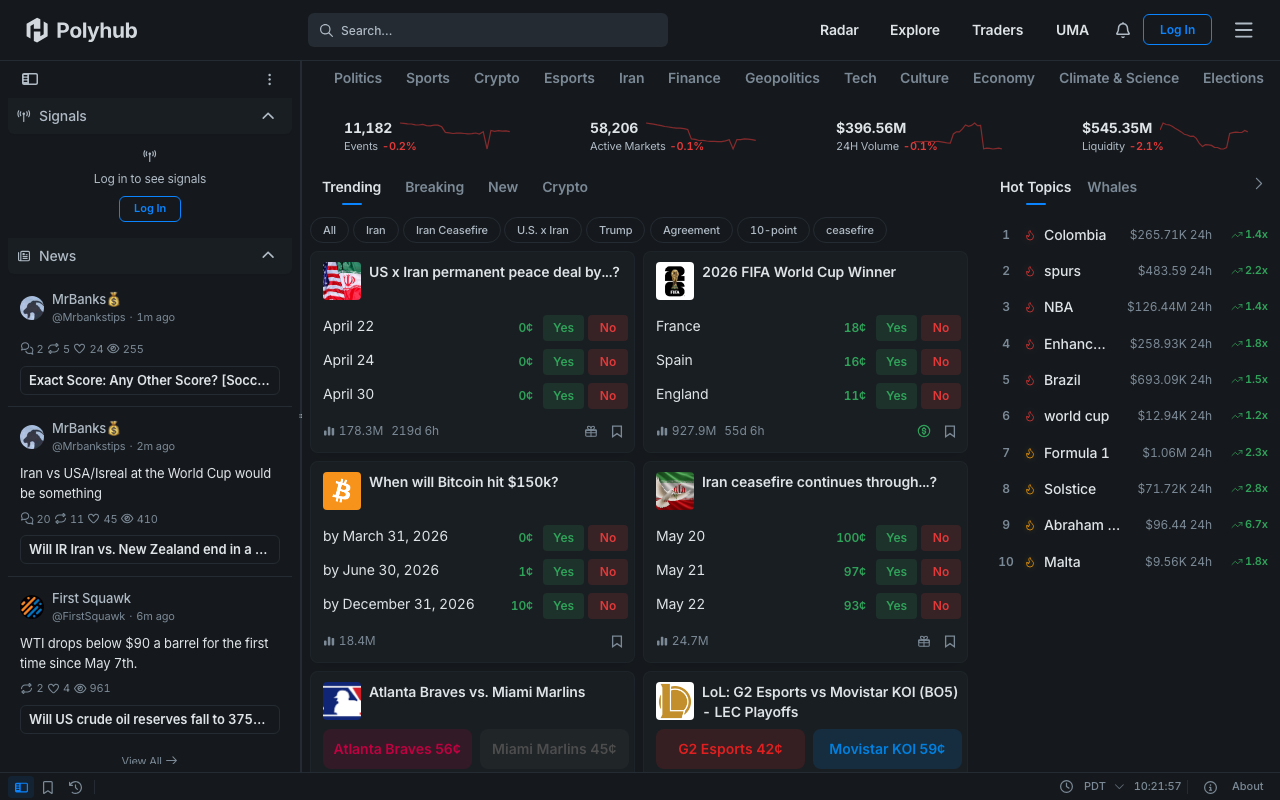The height and width of the screenshot is (800, 1280).
Task: Select the Iran Ceasefire filter chip
Action: pyautogui.click(x=452, y=230)
